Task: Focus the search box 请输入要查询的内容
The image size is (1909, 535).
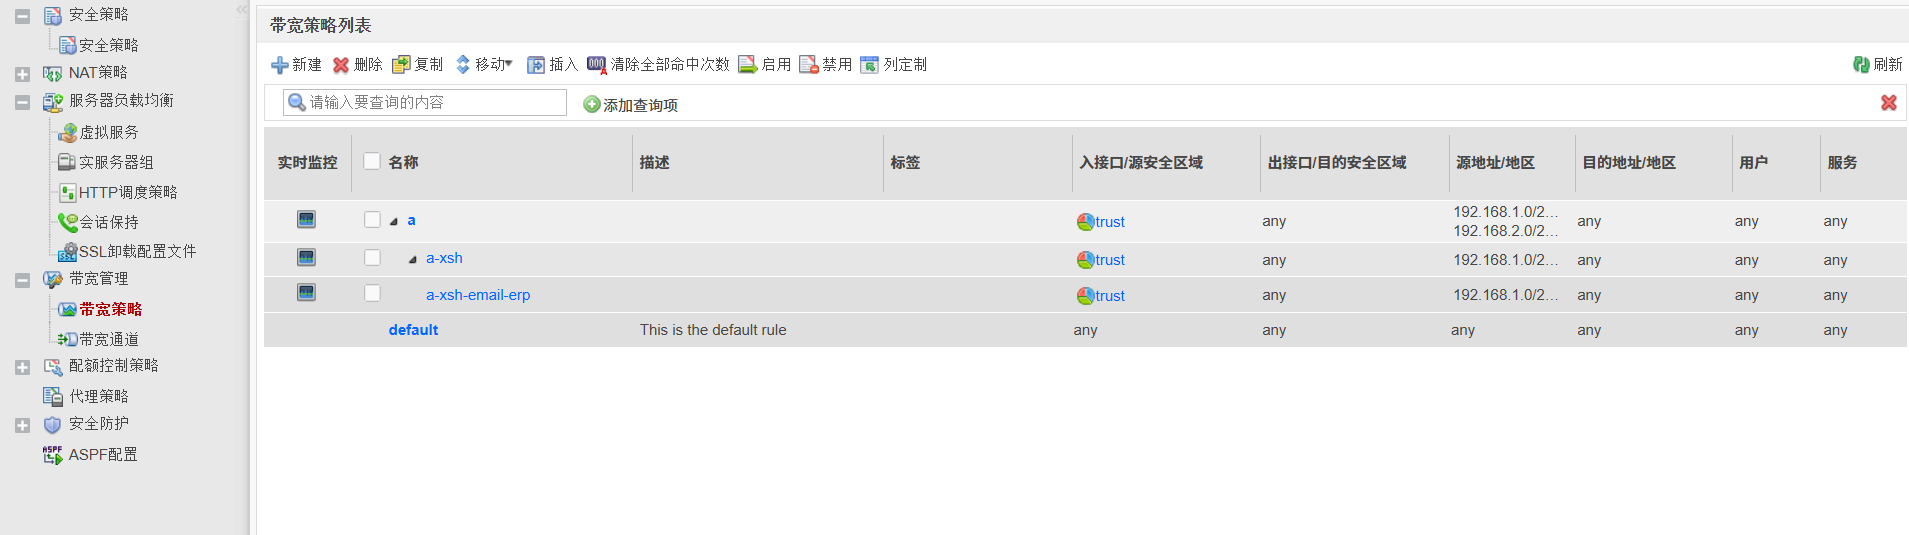Action: [x=425, y=102]
